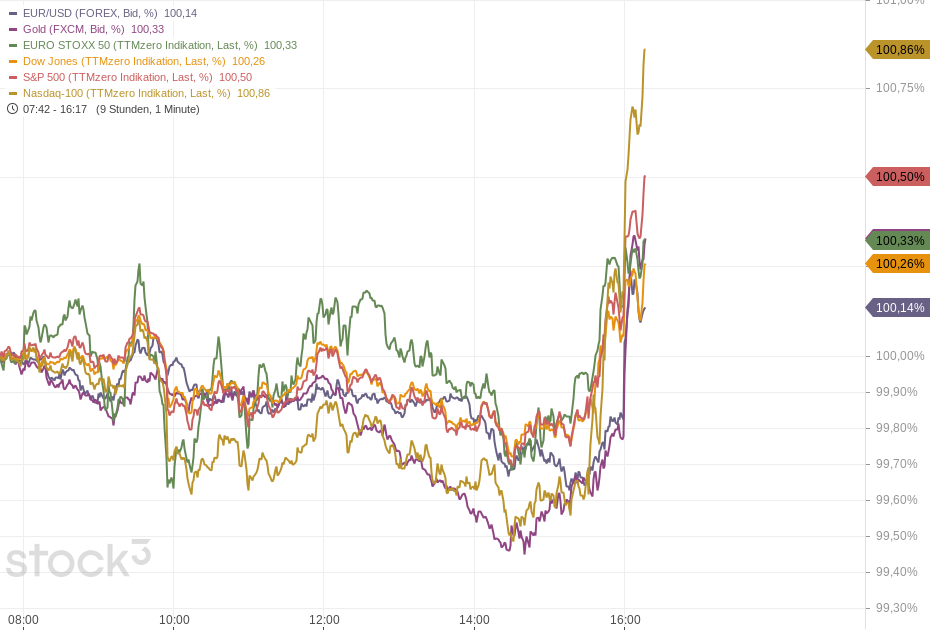Image resolution: width=930 pixels, height=630 pixels.
Task: Click the EUR/USD legend value 100,14
Action: [x=180, y=13]
